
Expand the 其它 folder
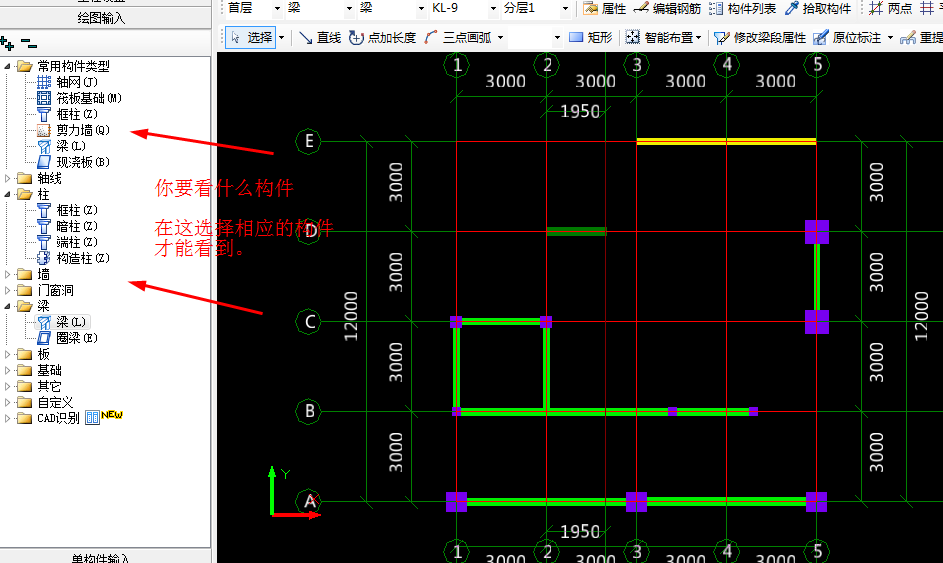tap(7, 386)
